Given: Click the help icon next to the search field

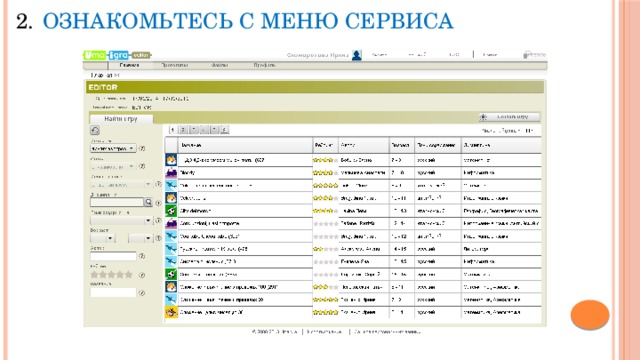Looking at the screenshot, I should (158, 202).
